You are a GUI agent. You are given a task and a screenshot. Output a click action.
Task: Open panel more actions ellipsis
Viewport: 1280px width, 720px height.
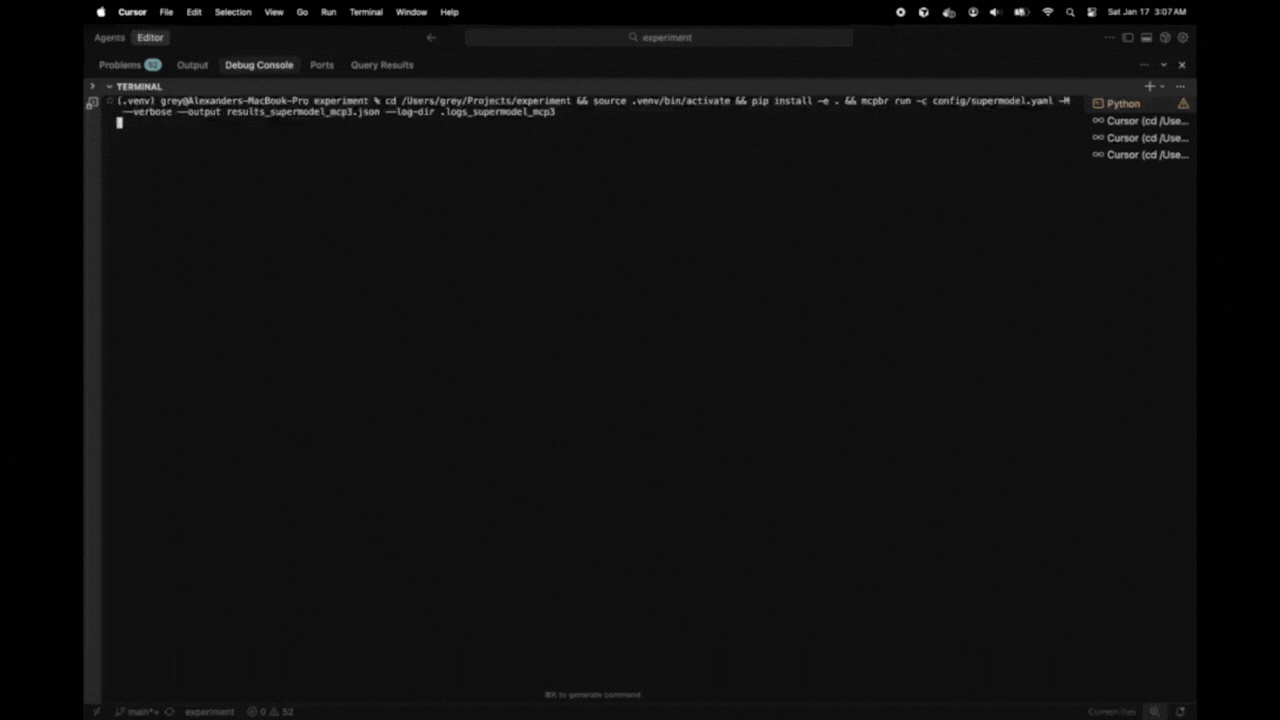(1145, 65)
